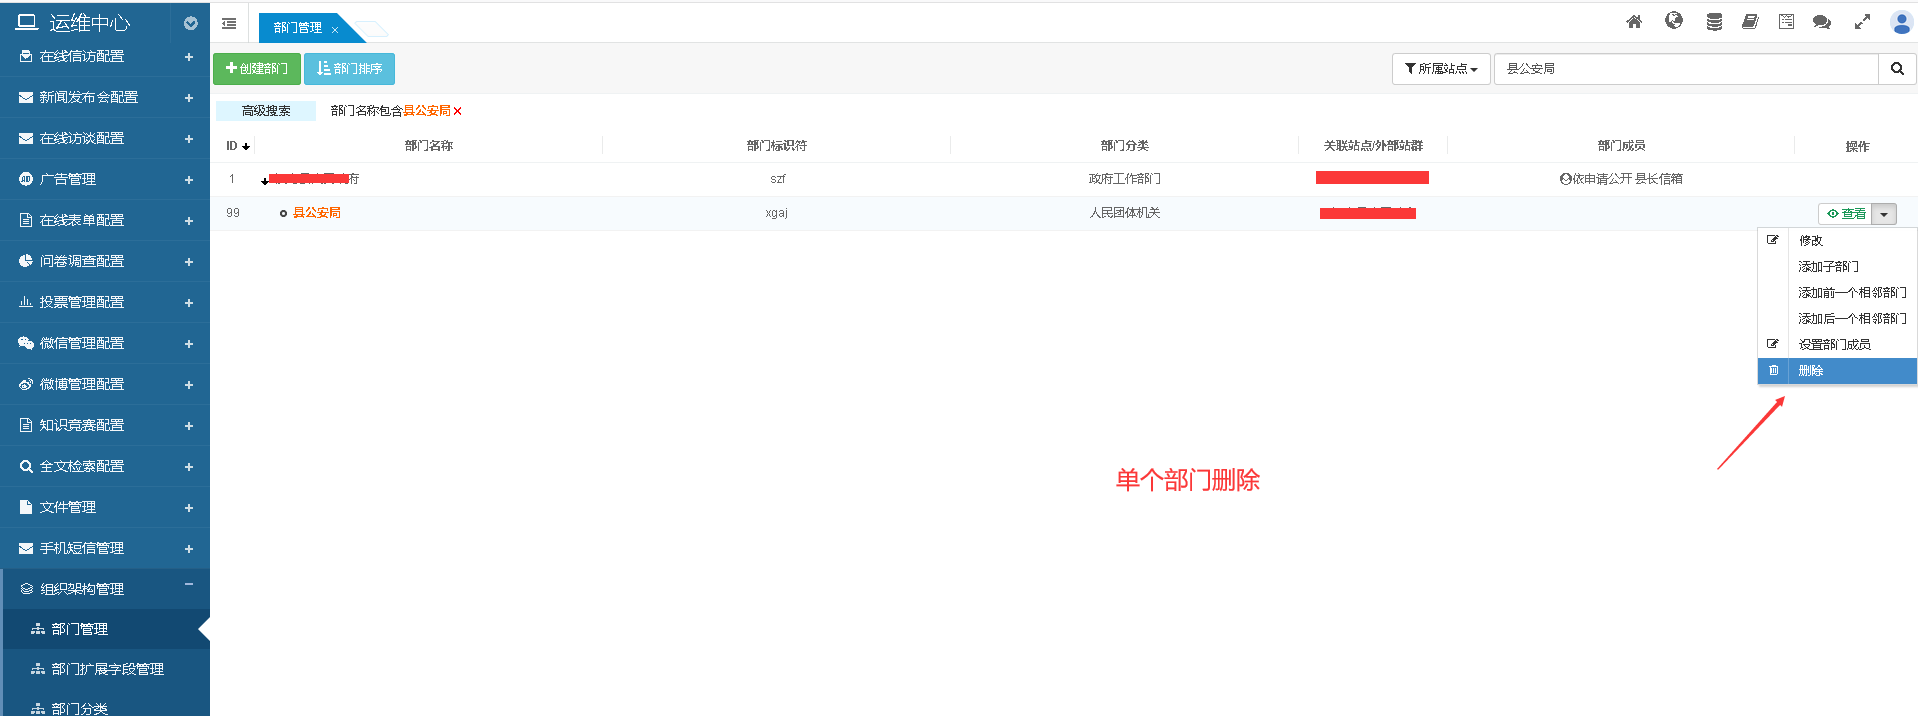Open the book manual icon
Viewport: 1918px width, 716px height.
click(x=1750, y=22)
